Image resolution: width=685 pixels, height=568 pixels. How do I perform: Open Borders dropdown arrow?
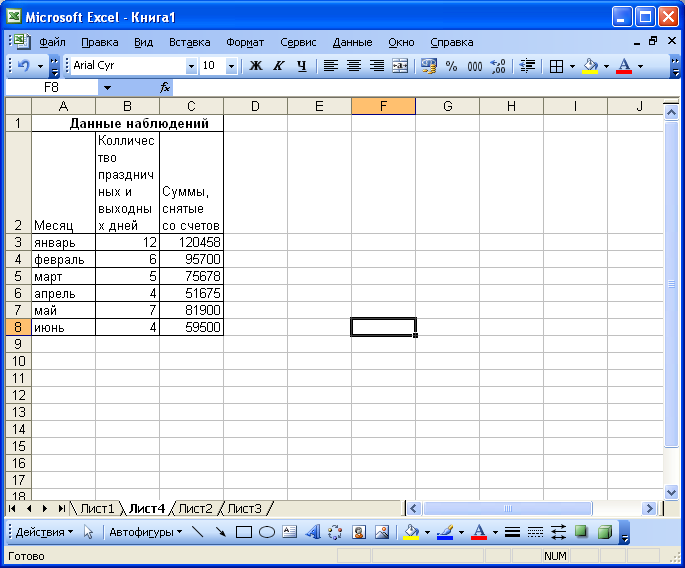click(572, 66)
